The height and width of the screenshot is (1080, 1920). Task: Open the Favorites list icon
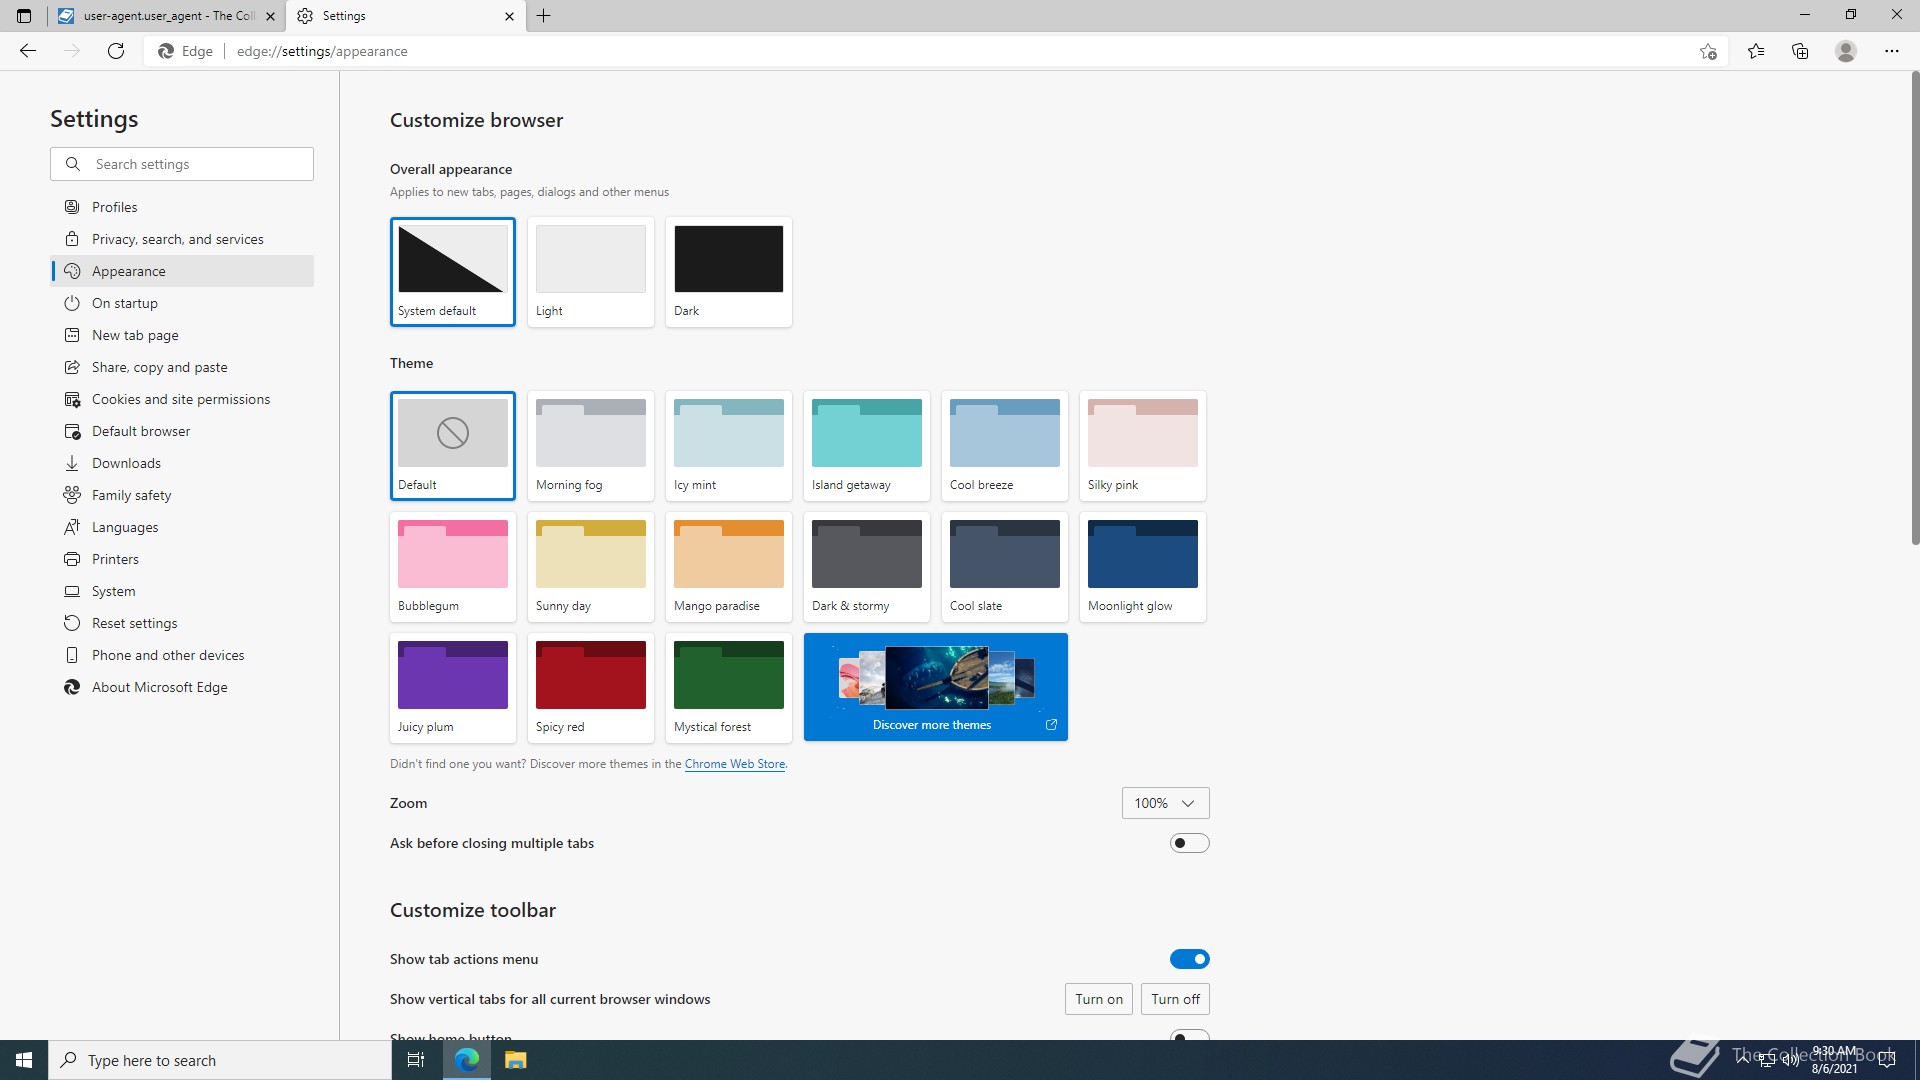pyautogui.click(x=1756, y=51)
